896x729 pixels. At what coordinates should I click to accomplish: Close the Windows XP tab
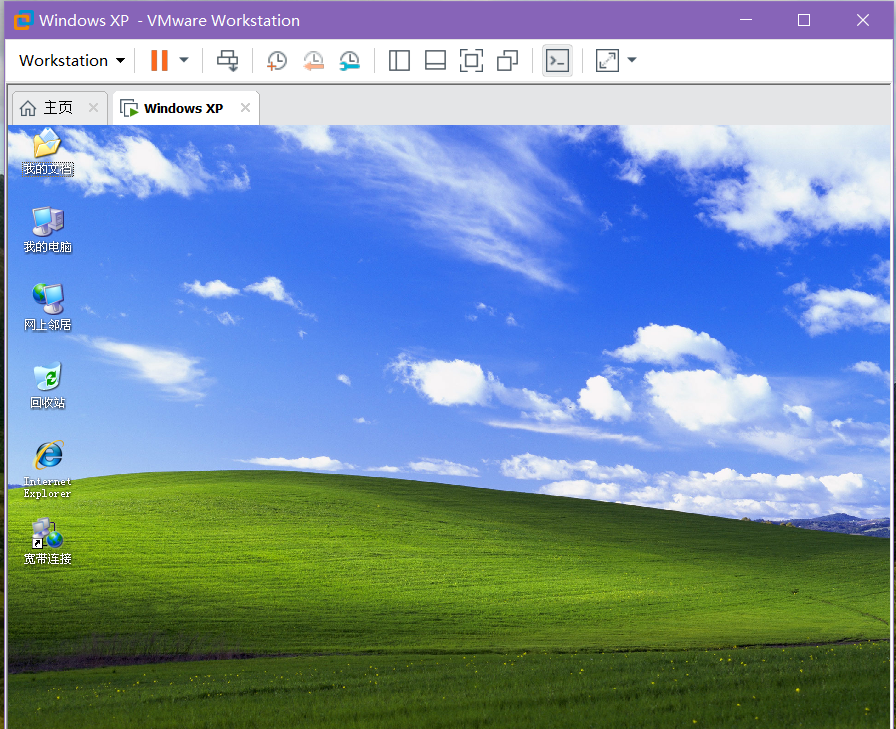point(246,107)
